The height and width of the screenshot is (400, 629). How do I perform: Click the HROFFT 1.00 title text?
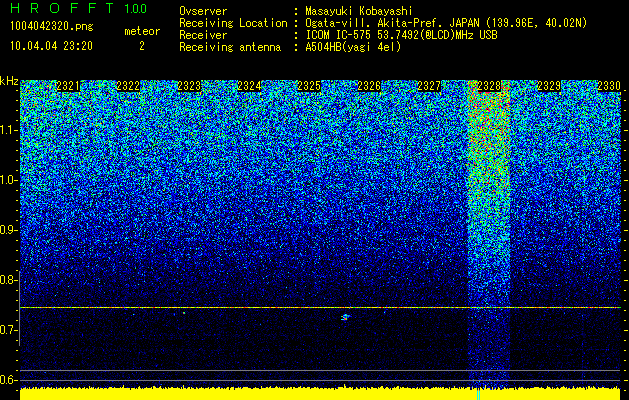[x=78, y=8]
